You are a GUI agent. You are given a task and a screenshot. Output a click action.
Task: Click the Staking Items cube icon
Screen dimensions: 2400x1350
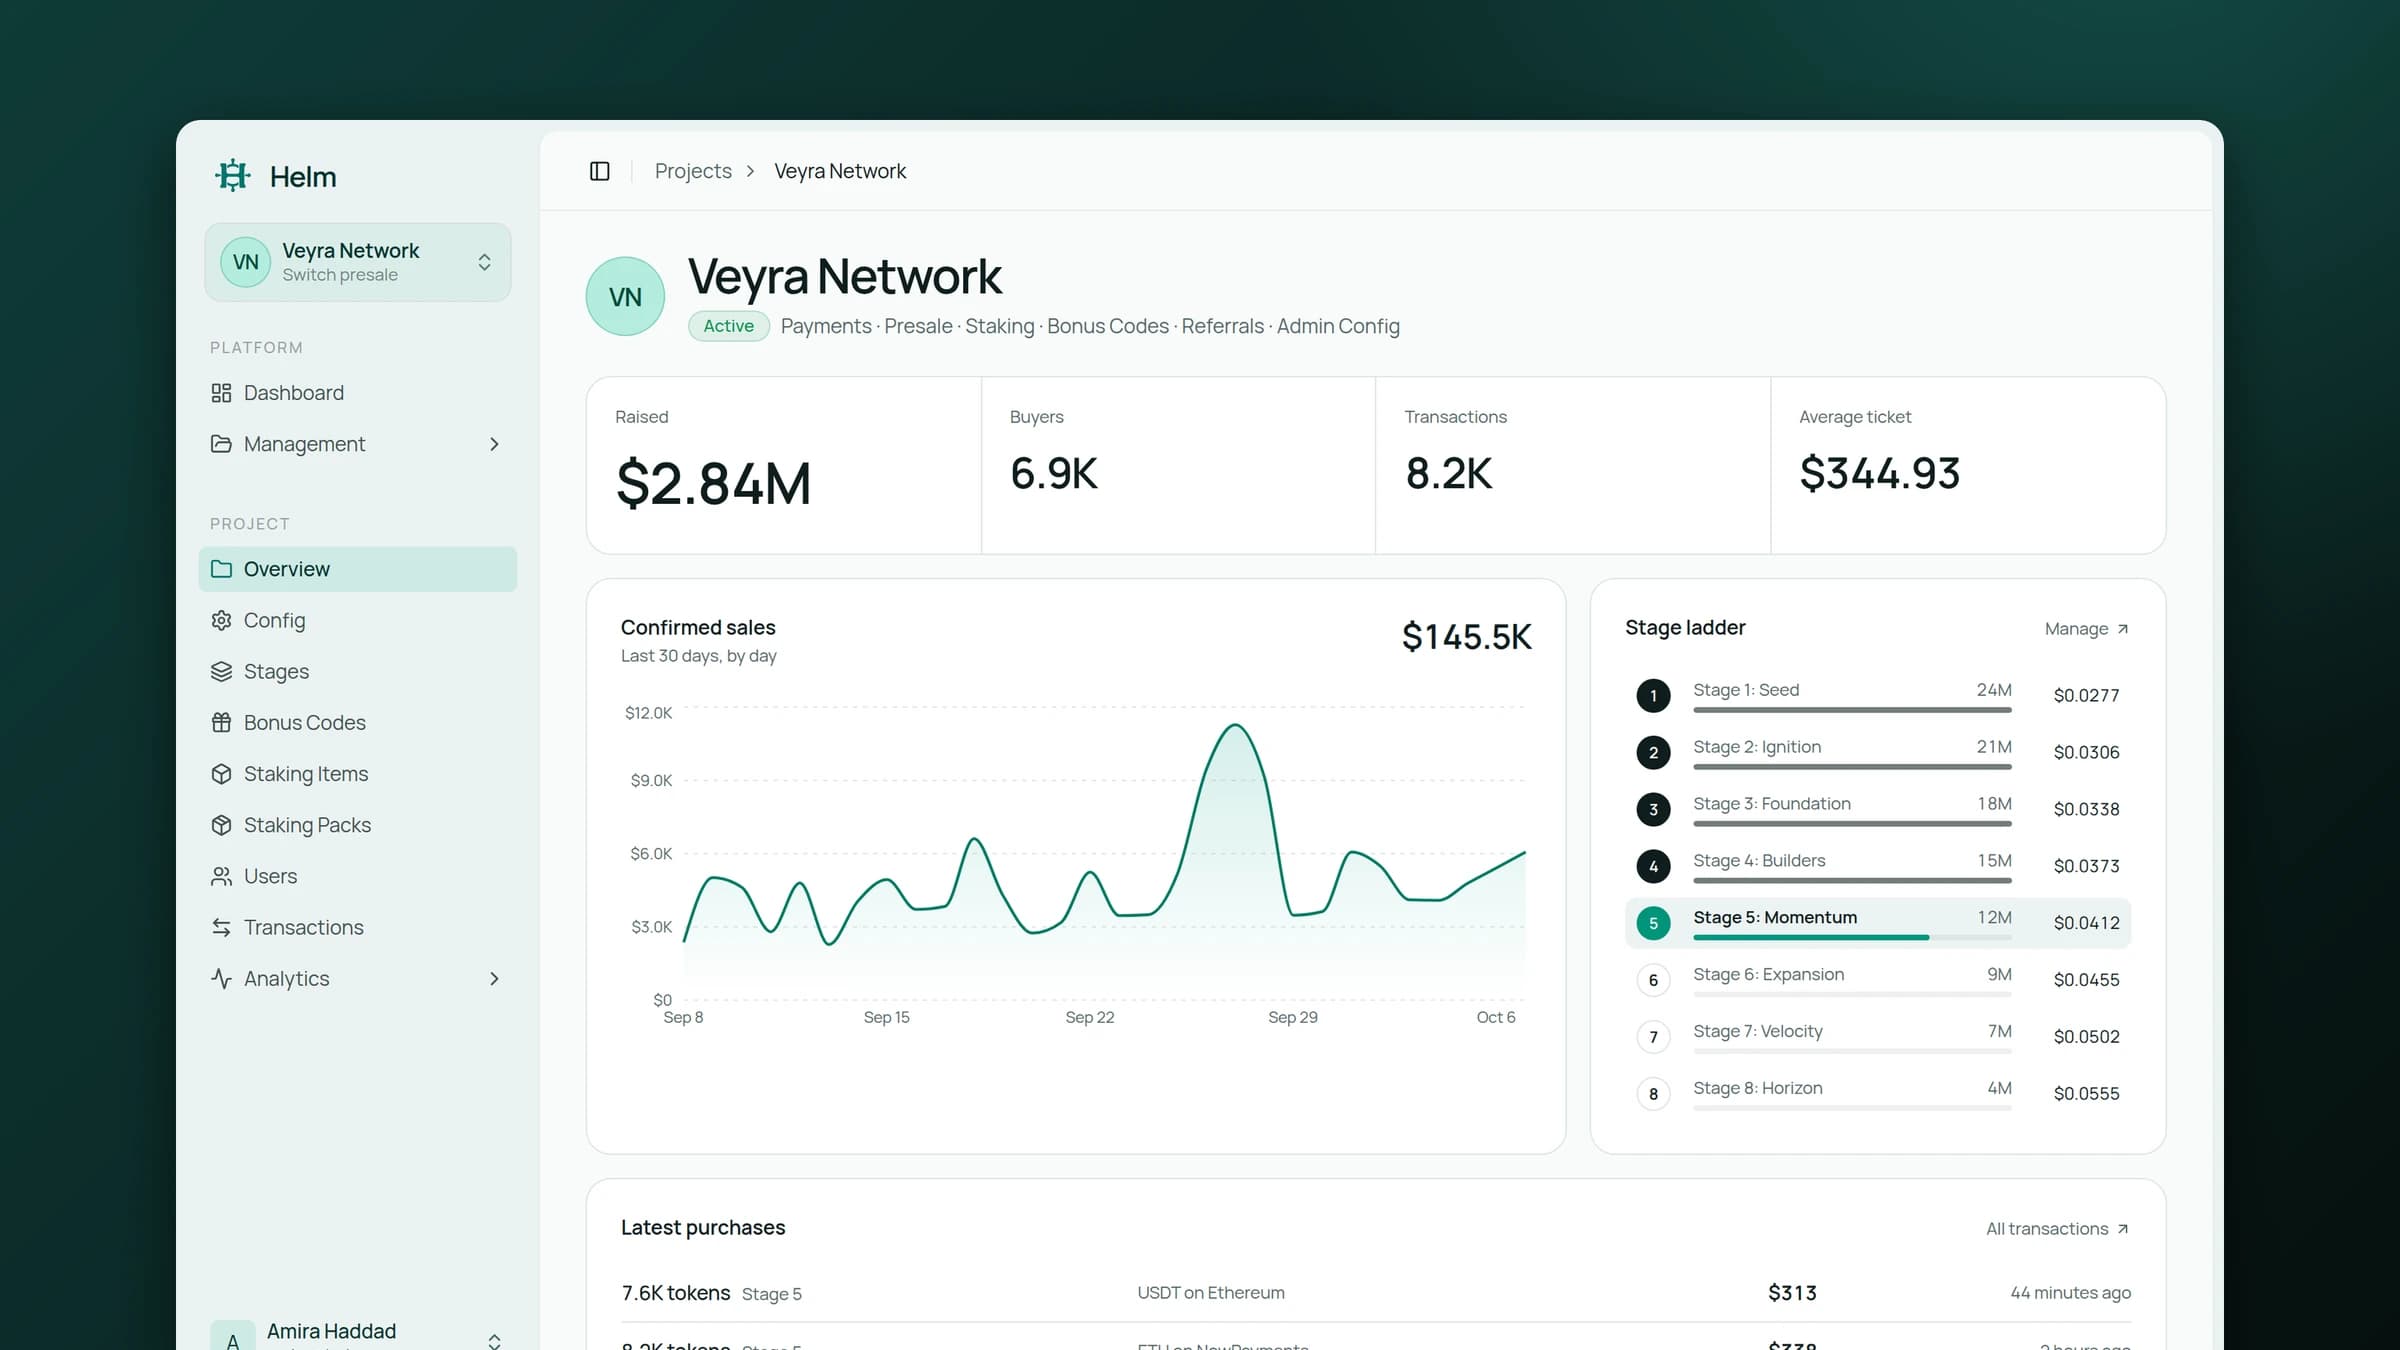click(221, 774)
